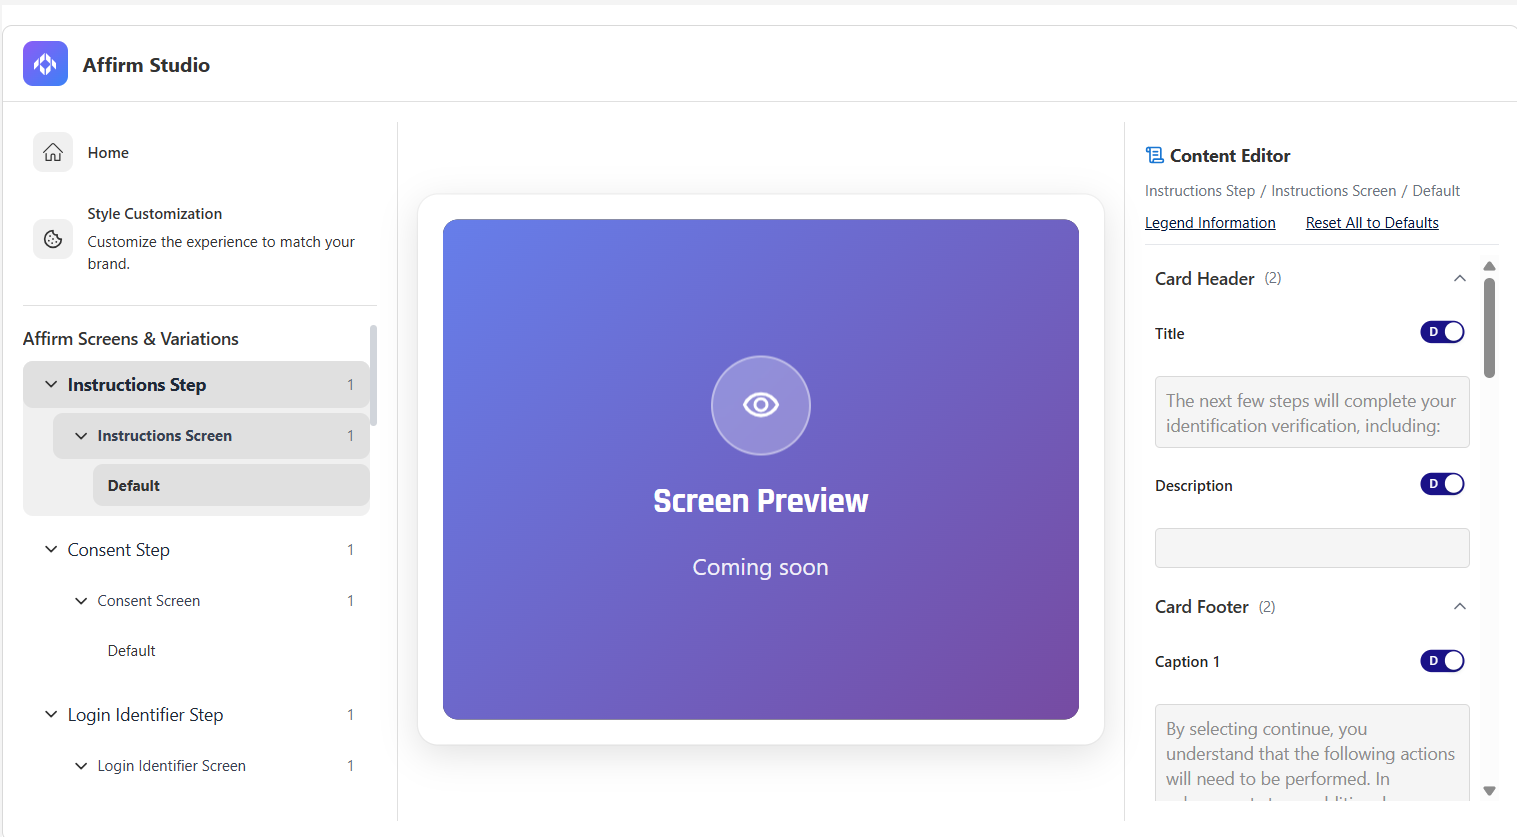Collapse the Card Header section

pos(1459,279)
